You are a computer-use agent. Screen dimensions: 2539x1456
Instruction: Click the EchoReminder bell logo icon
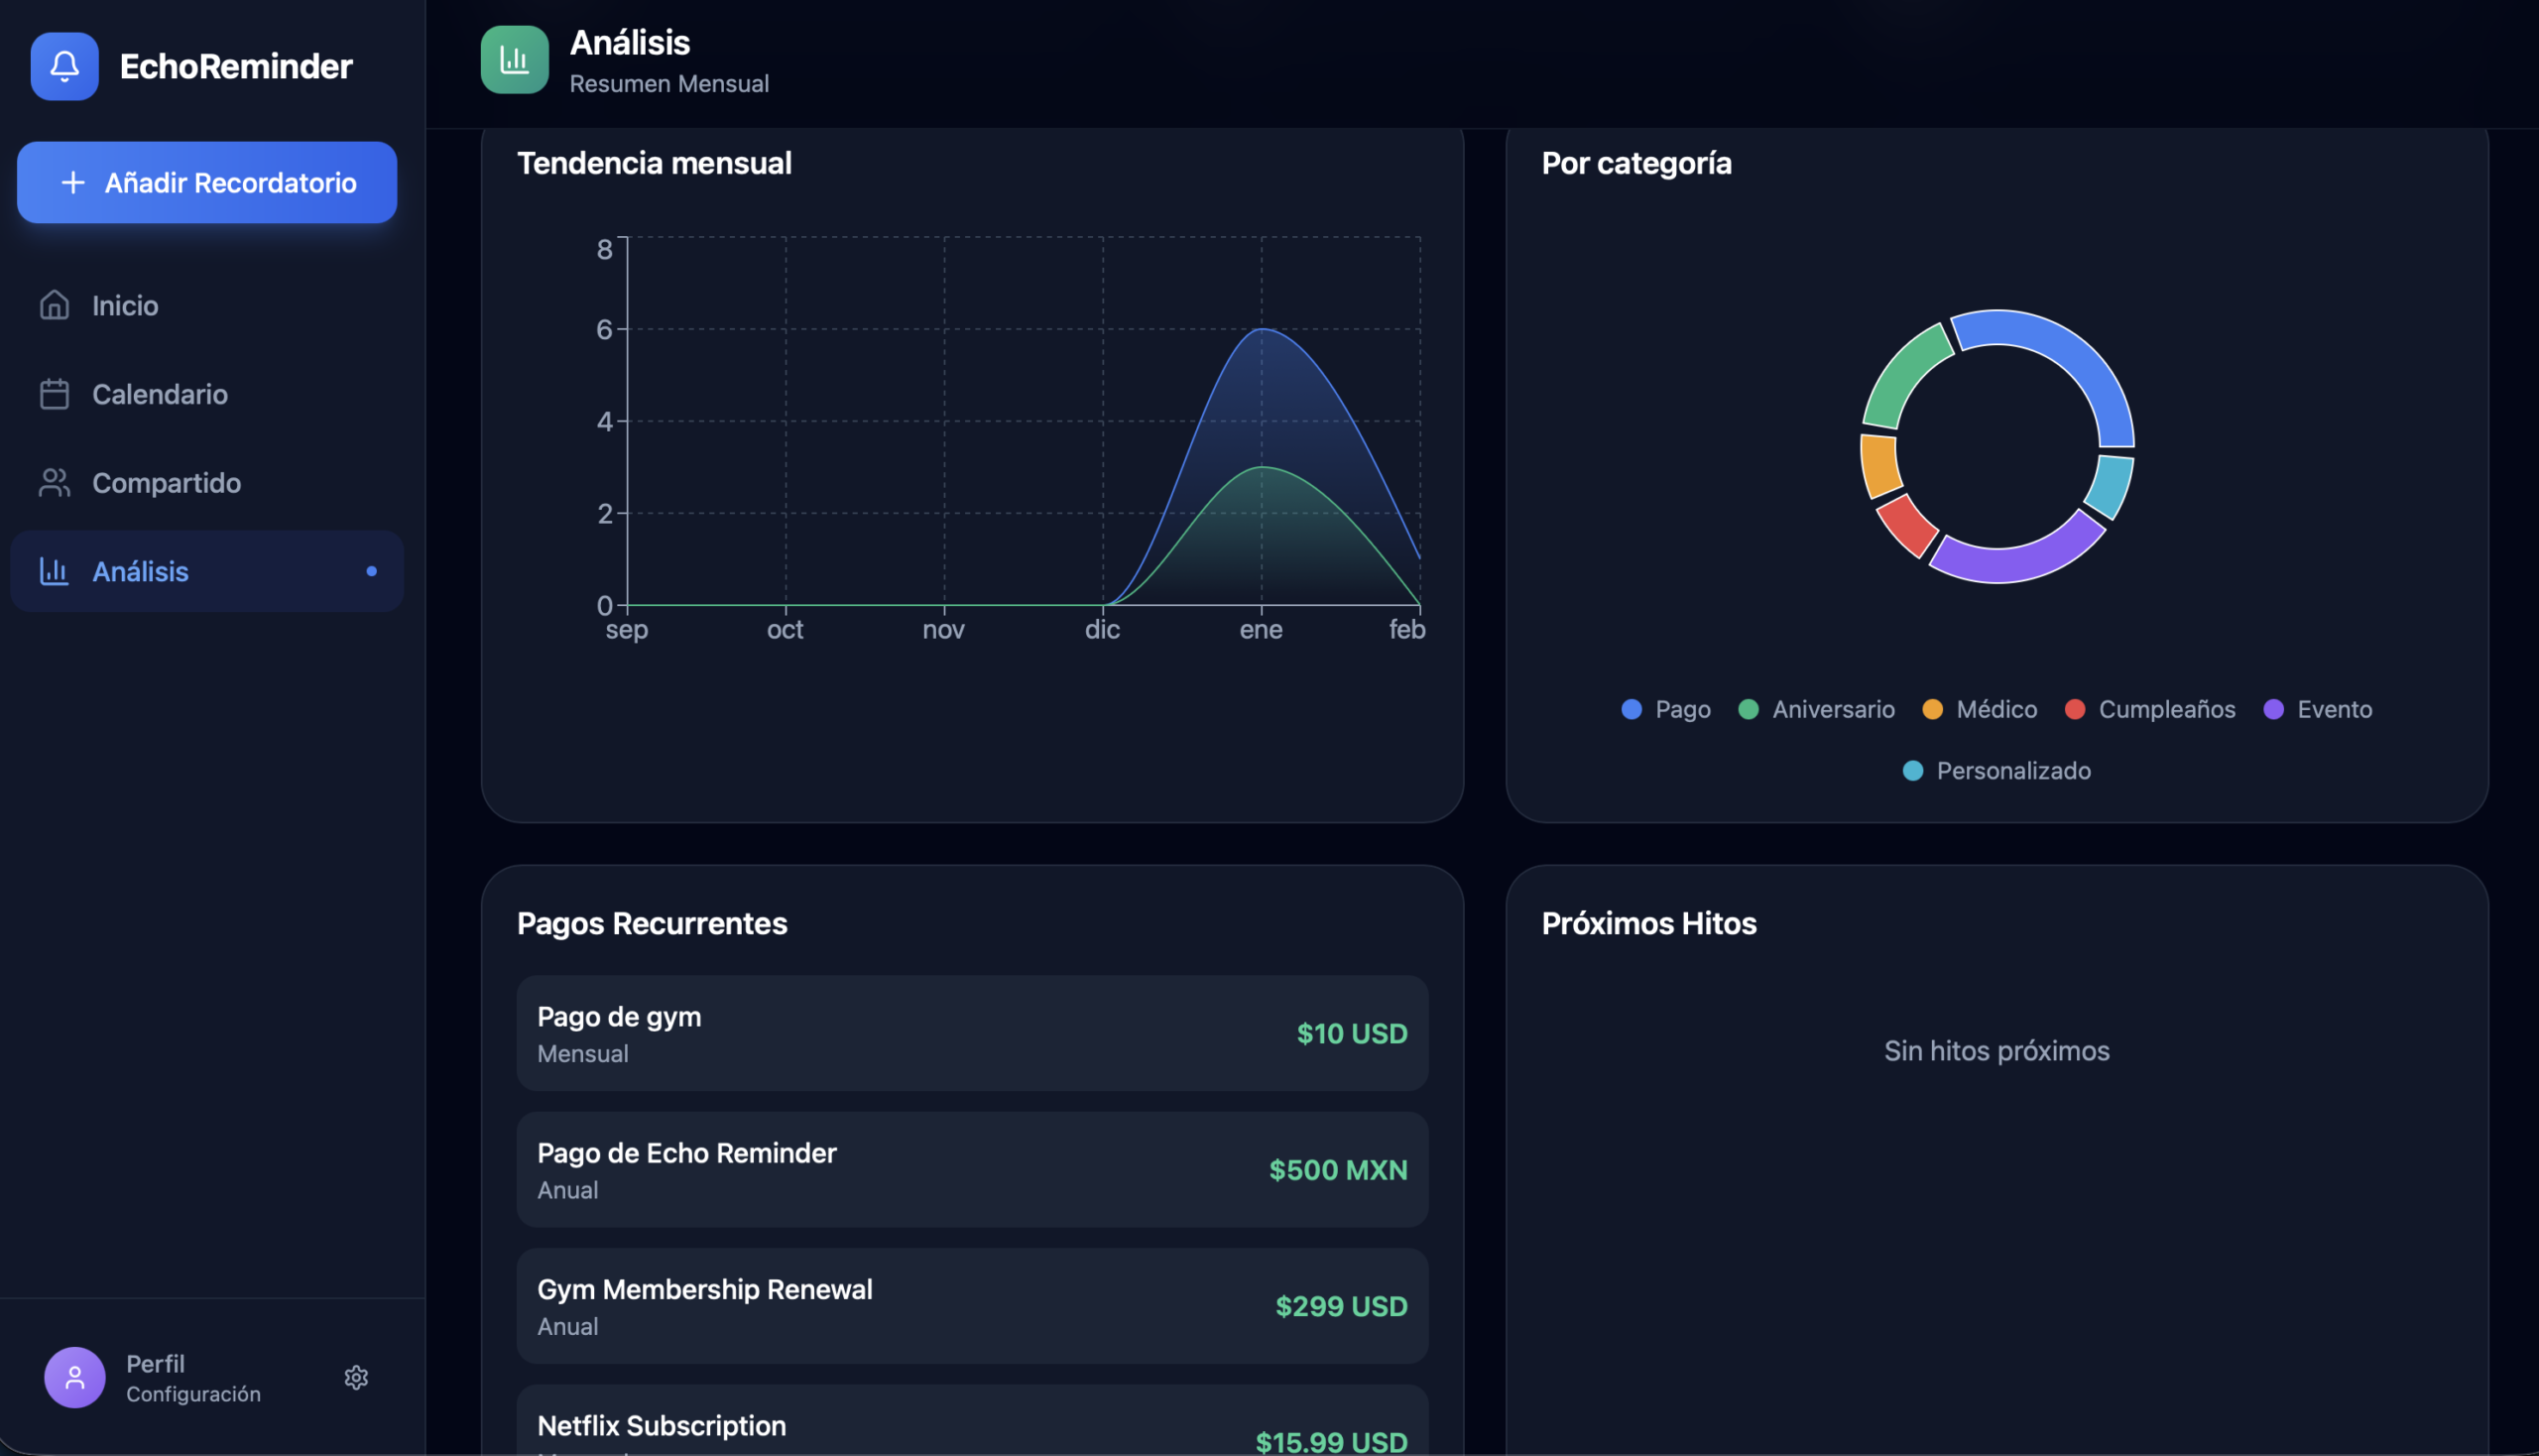[64, 66]
